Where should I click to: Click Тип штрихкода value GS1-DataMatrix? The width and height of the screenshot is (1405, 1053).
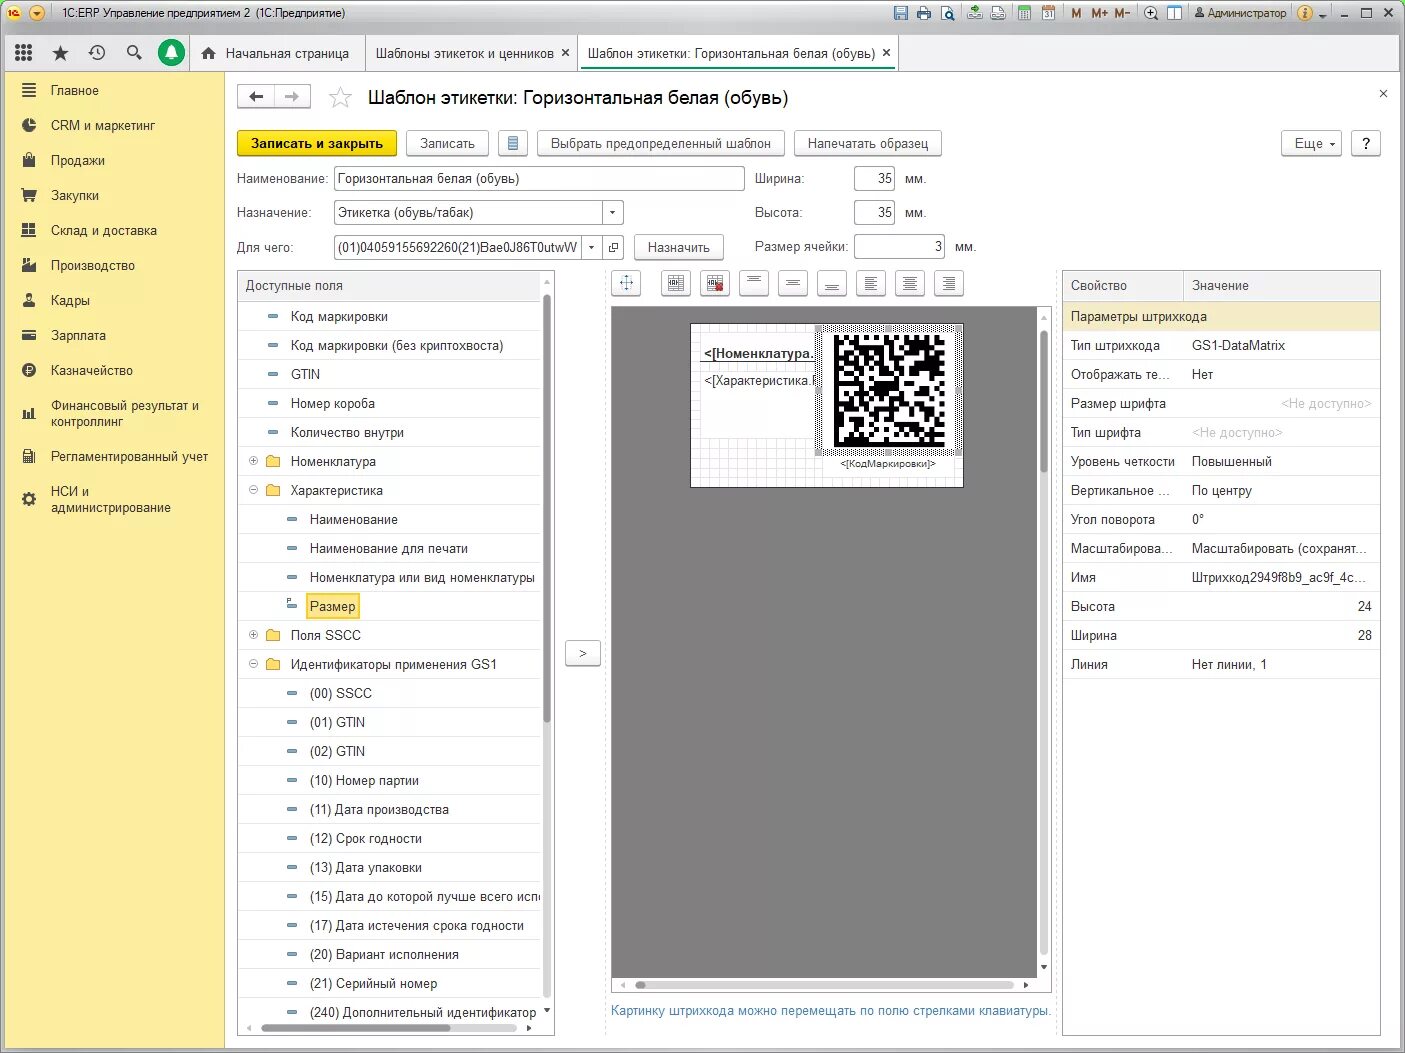tap(1239, 345)
